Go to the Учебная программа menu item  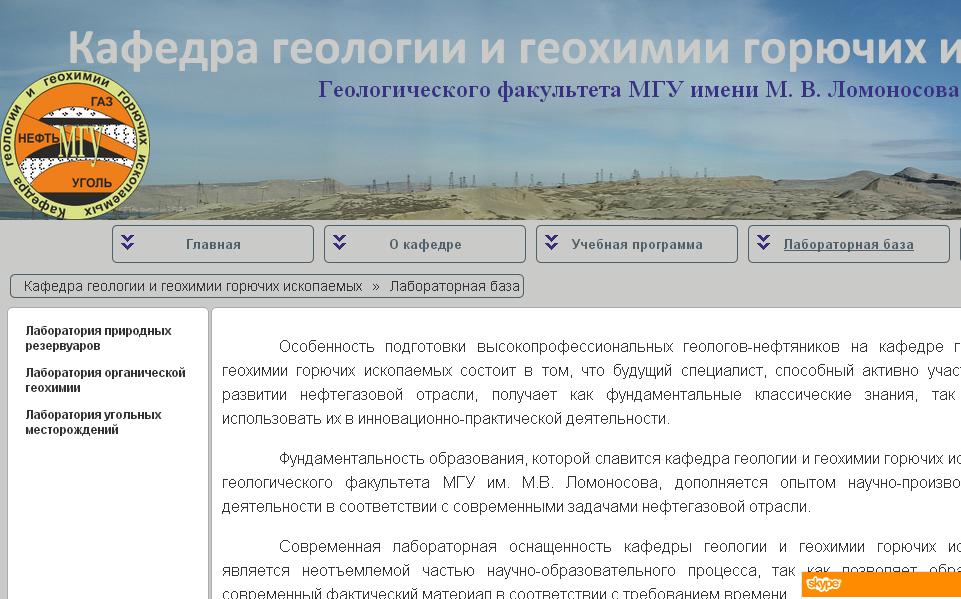tap(637, 244)
